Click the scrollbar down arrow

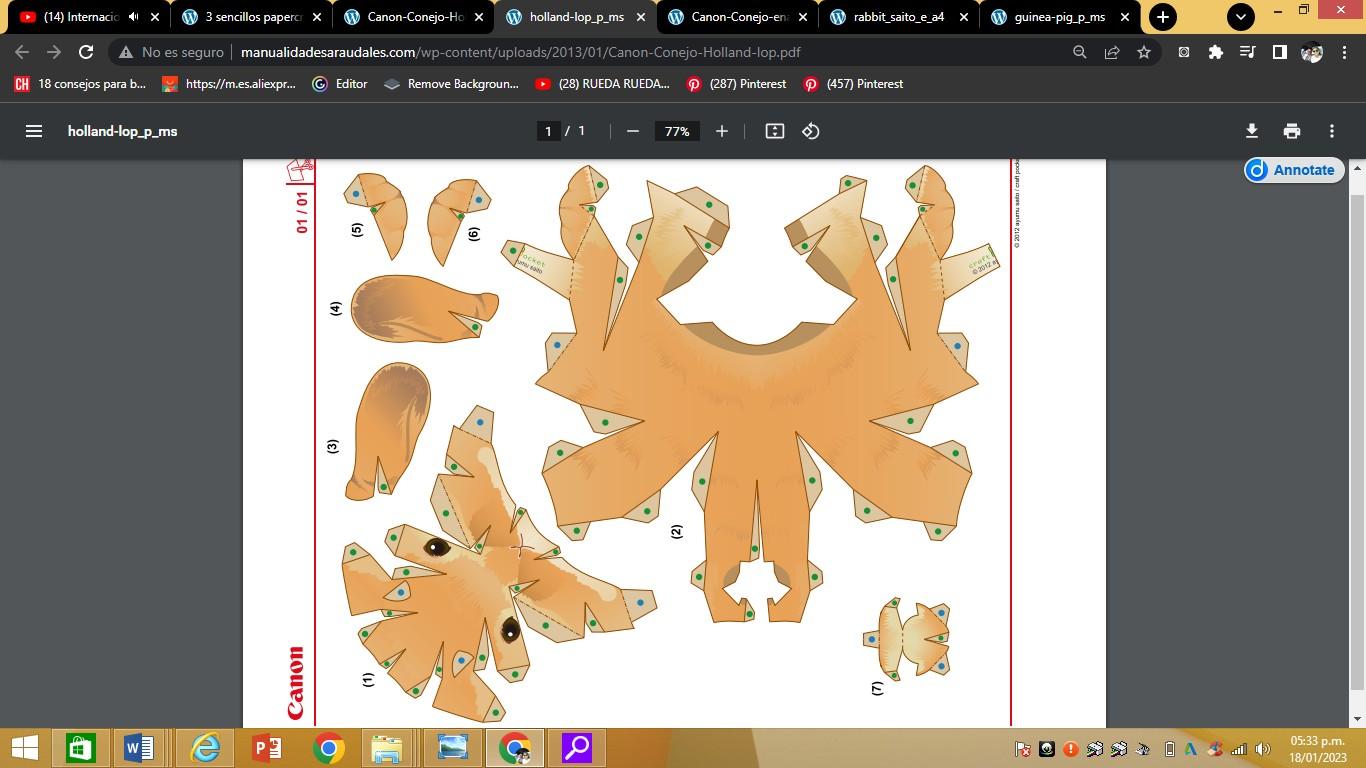pyautogui.click(x=1357, y=719)
